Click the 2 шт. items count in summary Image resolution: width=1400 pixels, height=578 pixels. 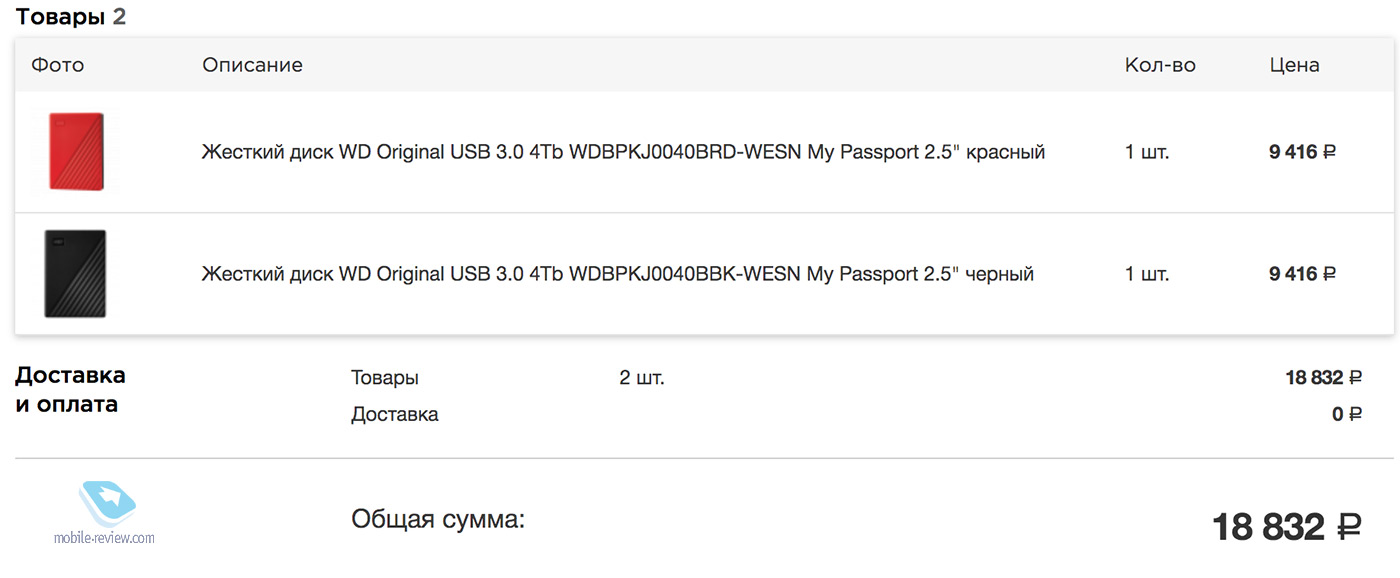tap(641, 378)
